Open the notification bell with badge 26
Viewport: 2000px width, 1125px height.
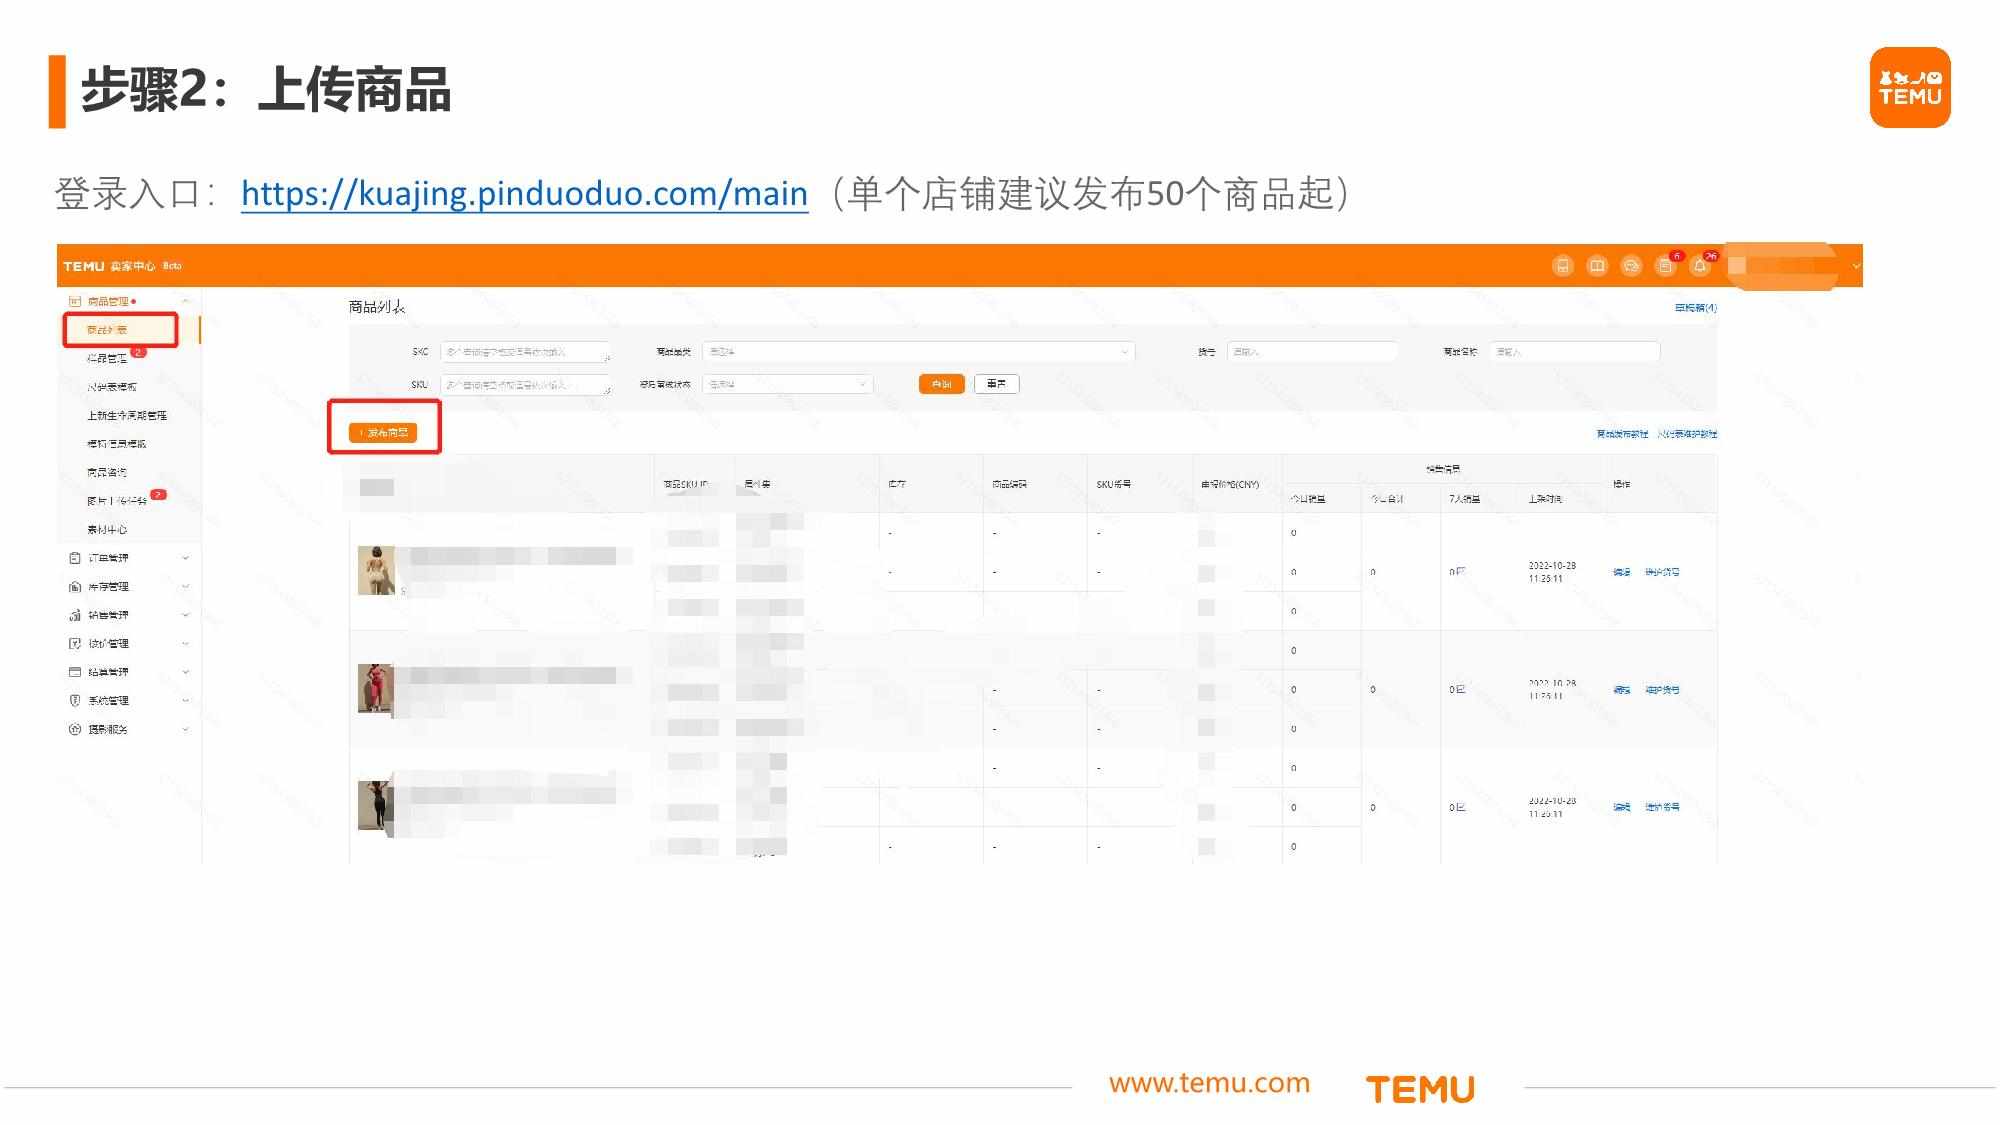1699,266
